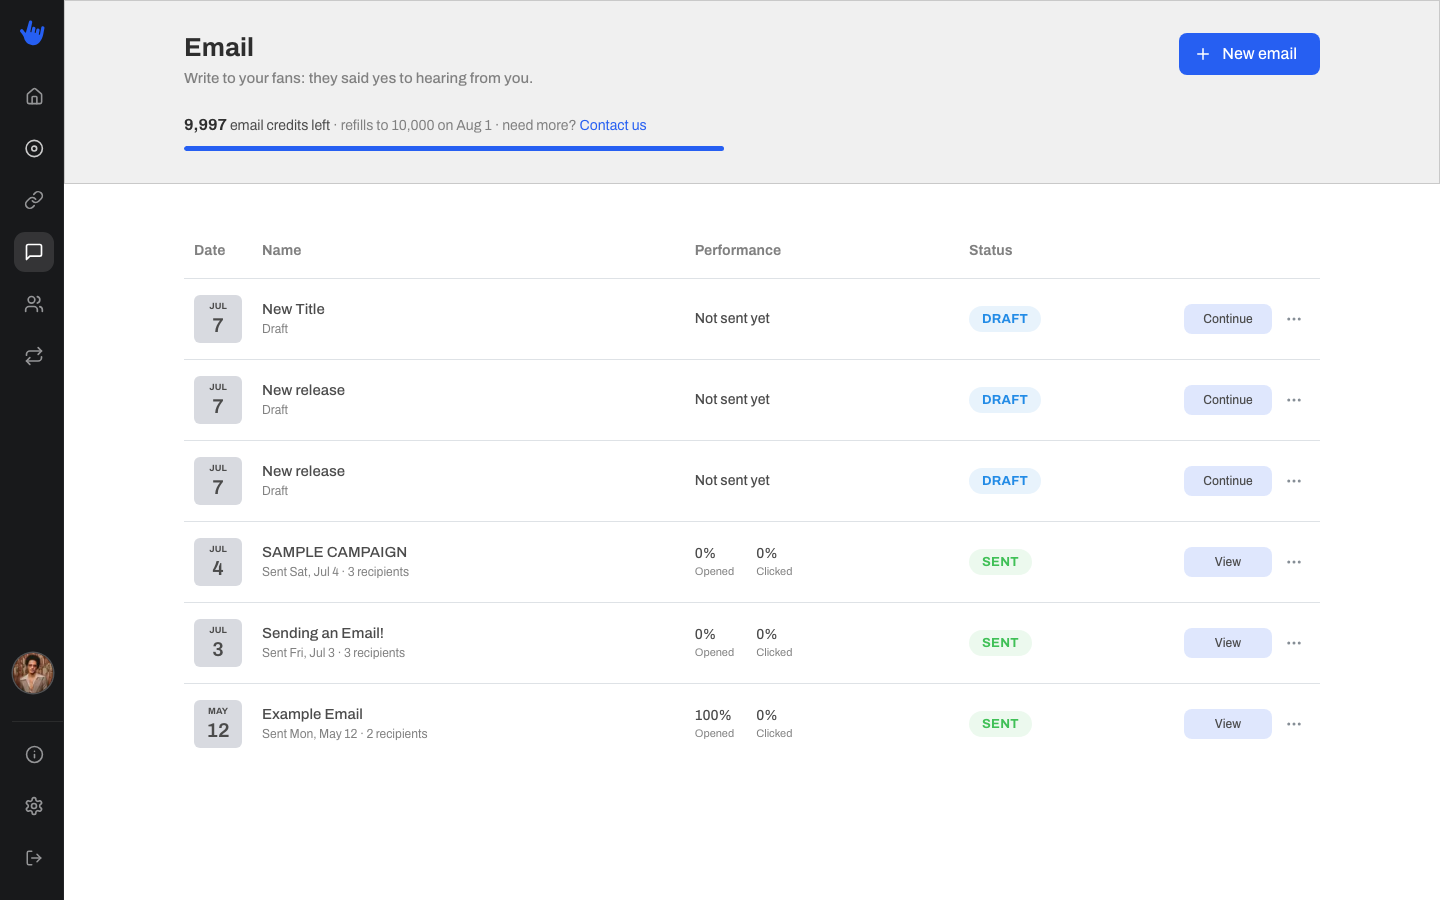Click the Contact us link
Image resolution: width=1440 pixels, height=900 pixels.
pyautogui.click(x=613, y=125)
